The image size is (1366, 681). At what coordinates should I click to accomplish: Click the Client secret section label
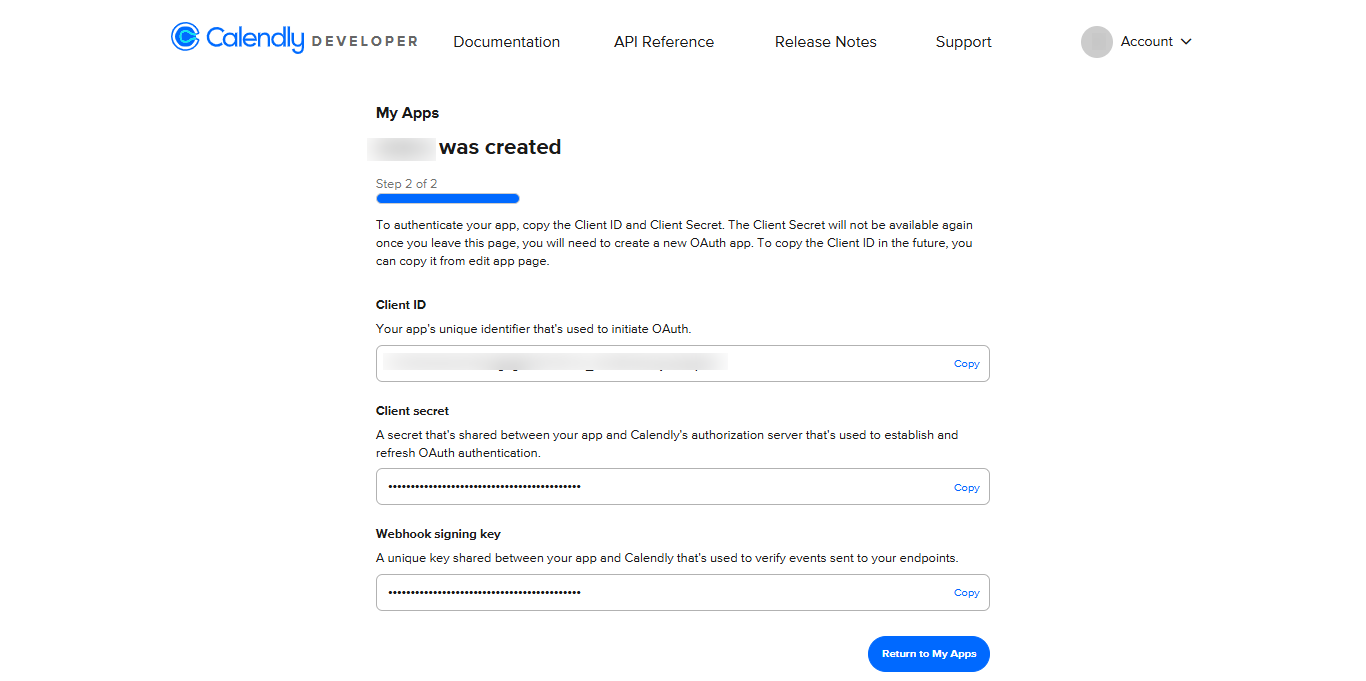click(x=412, y=411)
